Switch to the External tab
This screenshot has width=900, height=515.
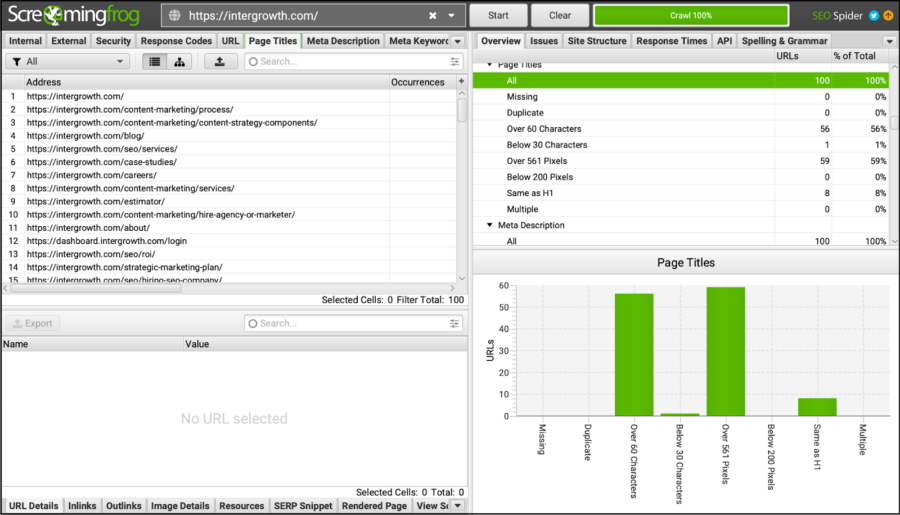click(68, 41)
